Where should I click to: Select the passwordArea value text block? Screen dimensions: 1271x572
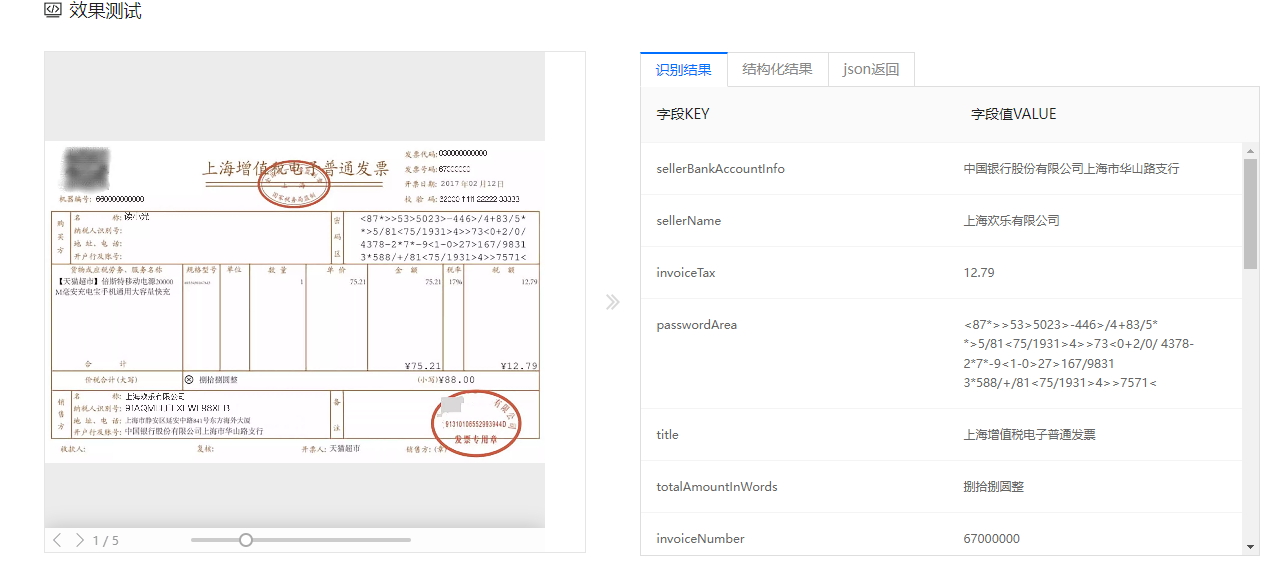pos(1079,354)
